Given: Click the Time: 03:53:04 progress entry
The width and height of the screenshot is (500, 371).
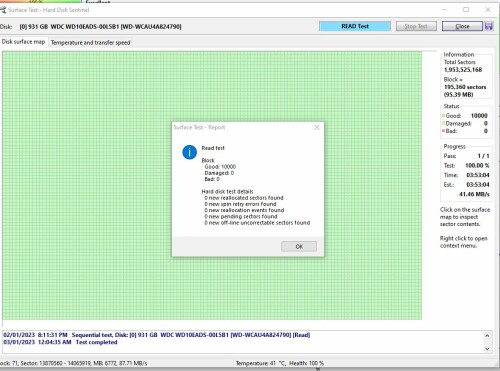Looking at the screenshot, I should [466, 175].
